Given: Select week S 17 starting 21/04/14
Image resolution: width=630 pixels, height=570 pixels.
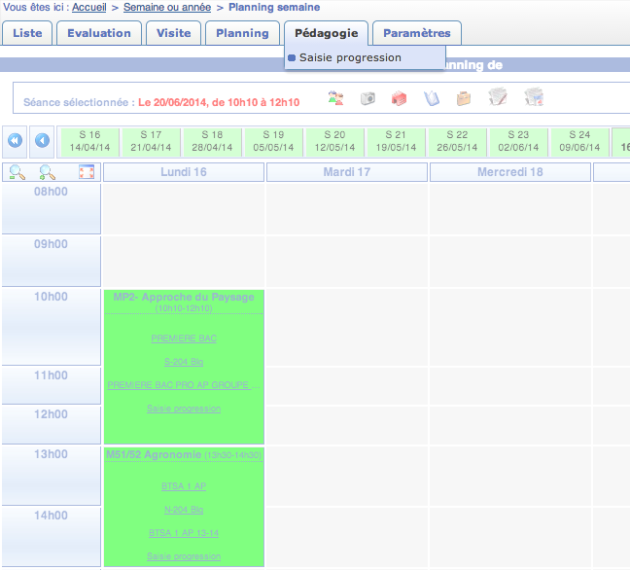Looking at the screenshot, I should pyautogui.click(x=150, y=141).
